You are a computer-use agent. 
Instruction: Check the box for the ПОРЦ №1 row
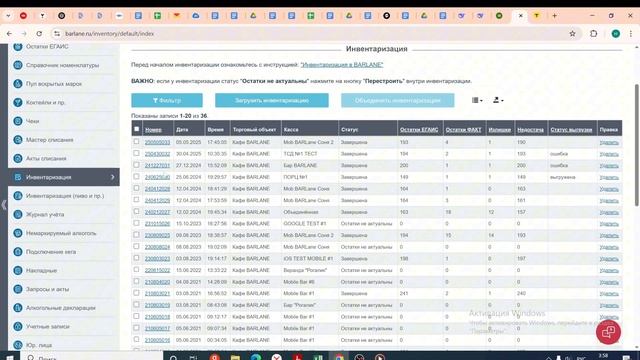point(136,177)
